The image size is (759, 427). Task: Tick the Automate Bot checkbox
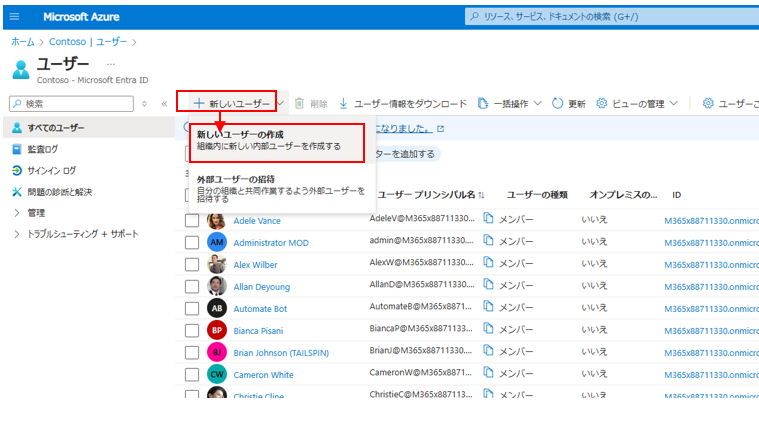tap(192, 309)
